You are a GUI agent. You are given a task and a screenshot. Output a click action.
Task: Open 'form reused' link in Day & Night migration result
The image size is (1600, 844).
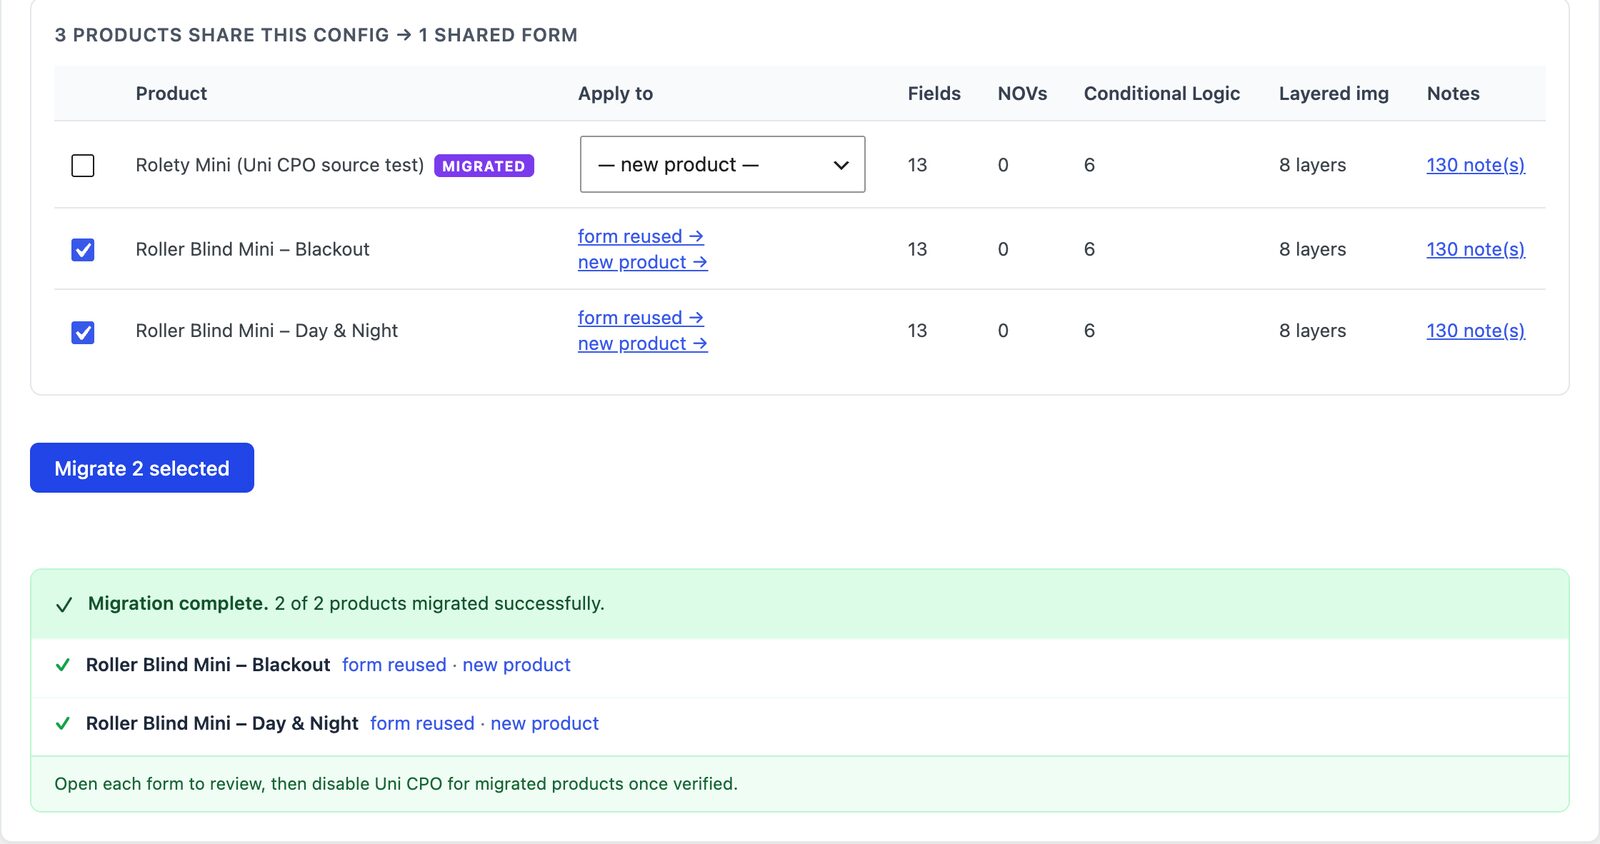[422, 723]
